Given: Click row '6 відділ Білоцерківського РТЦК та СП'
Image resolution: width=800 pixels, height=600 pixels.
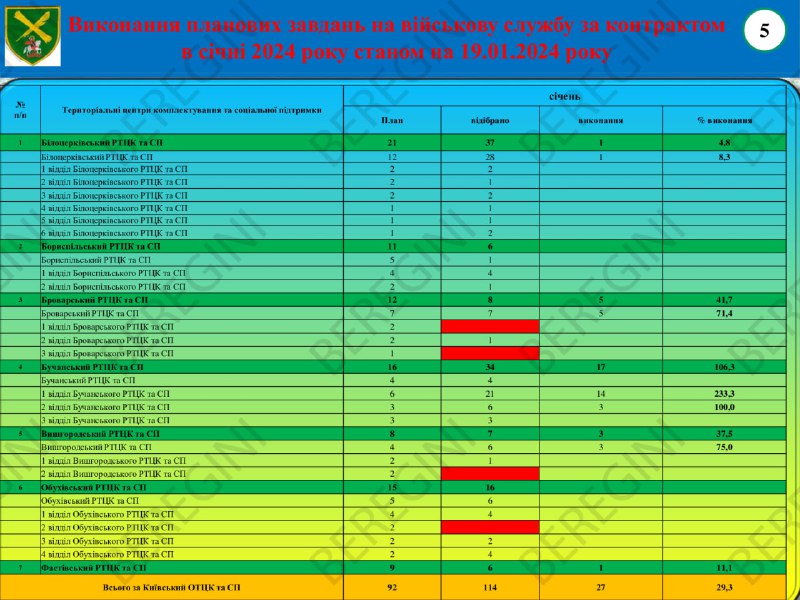Looking at the screenshot, I should tap(393, 233).
